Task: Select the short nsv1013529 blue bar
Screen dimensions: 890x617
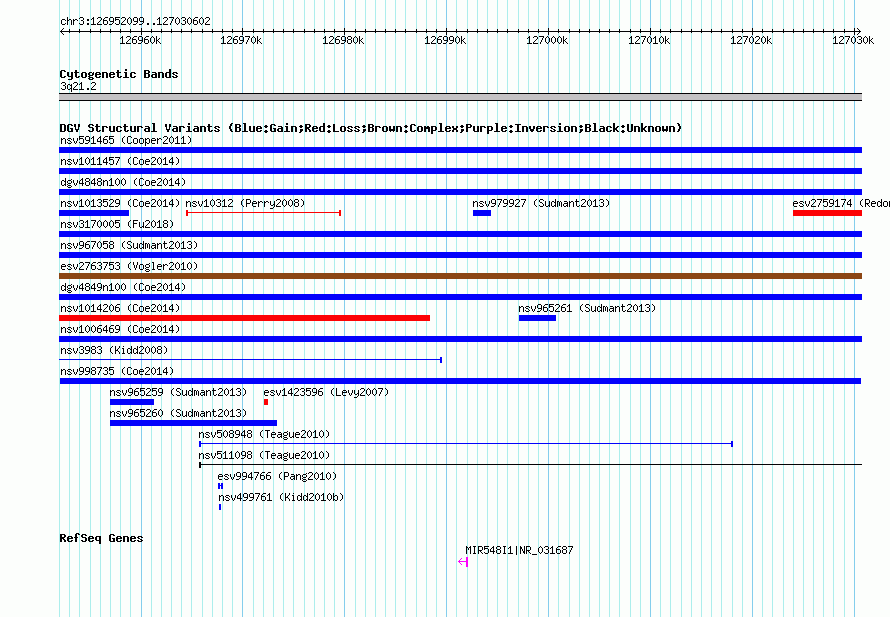Action: click(94, 213)
